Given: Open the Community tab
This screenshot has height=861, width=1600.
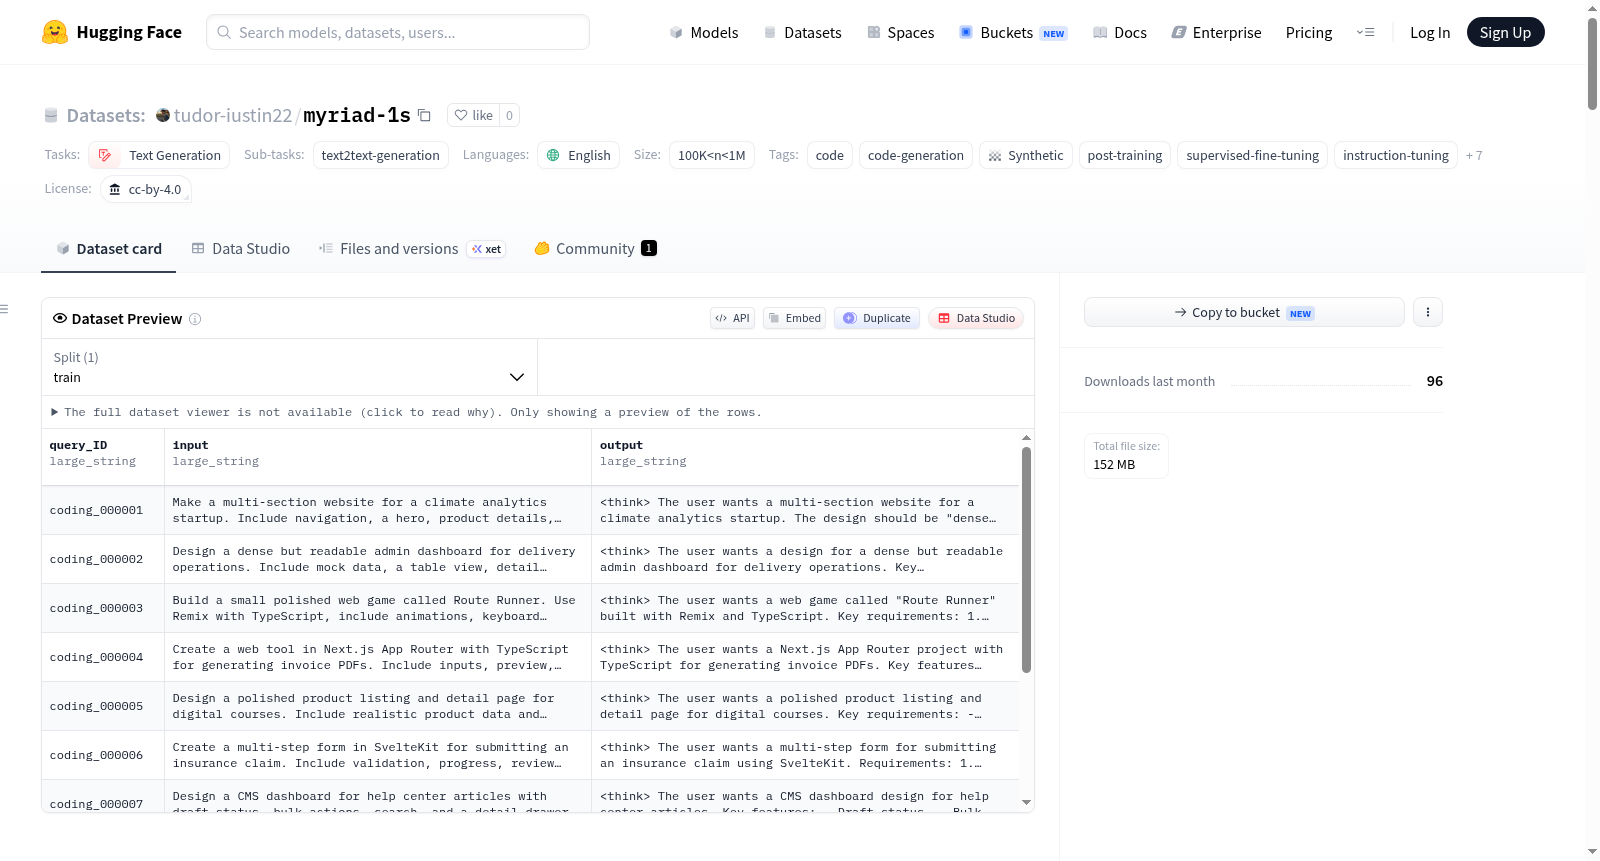Looking at the screenshot, I should (595, 249).
